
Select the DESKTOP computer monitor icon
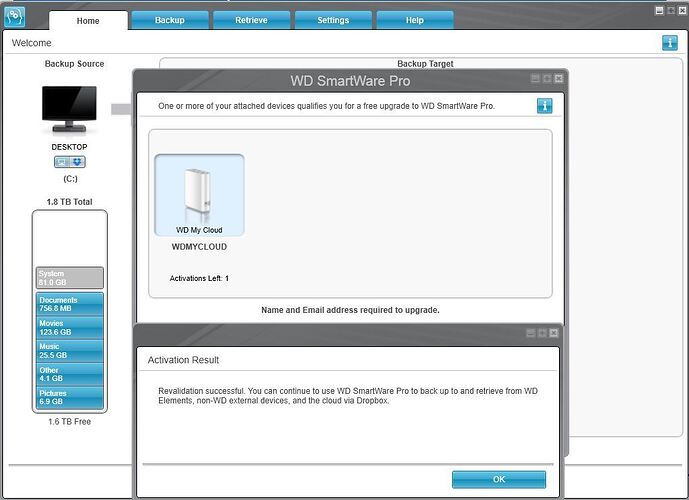pos(69,109)
